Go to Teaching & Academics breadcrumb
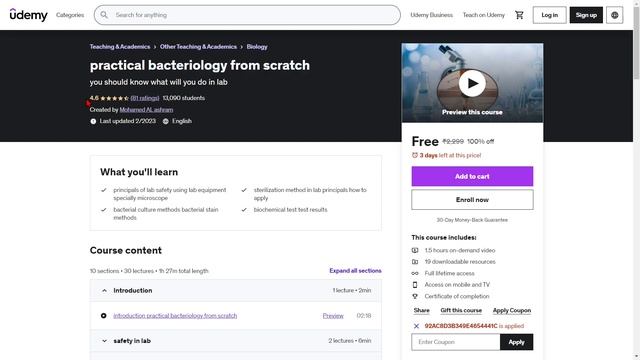 point(120,47)
